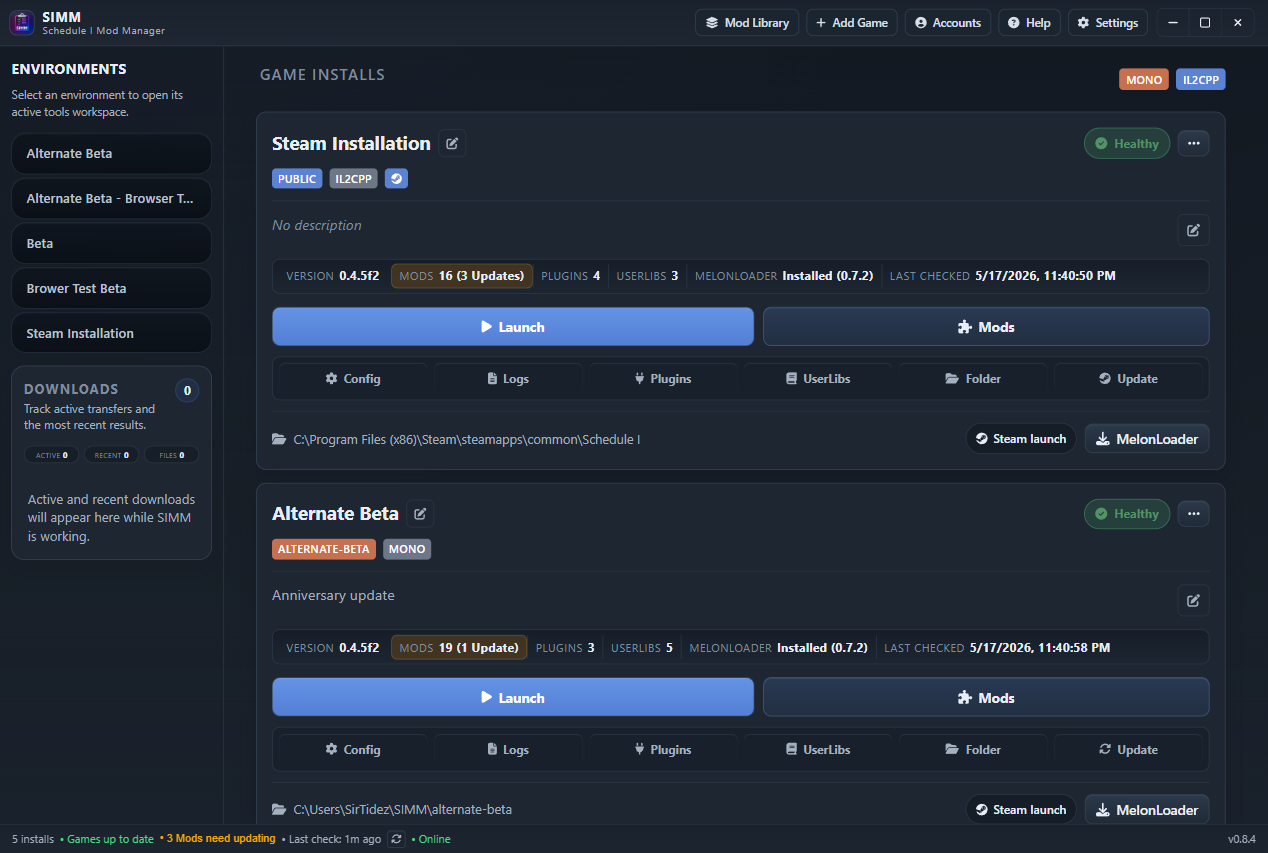Open the Help page
This screenshot has width=1268, height=853.
(x=1029, y=23)
